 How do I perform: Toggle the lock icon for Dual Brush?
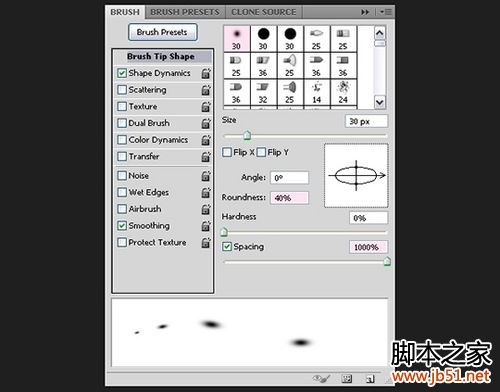[206, 123]
